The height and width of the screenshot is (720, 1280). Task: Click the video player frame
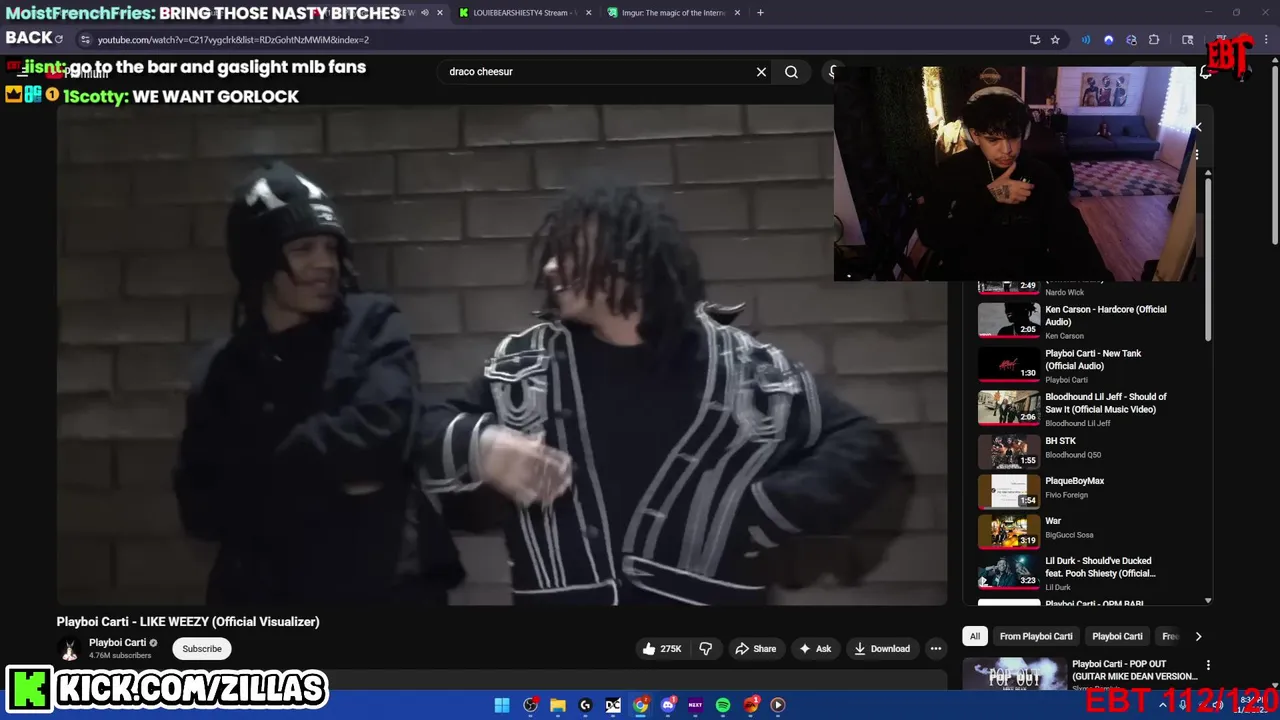coord(502,355)
